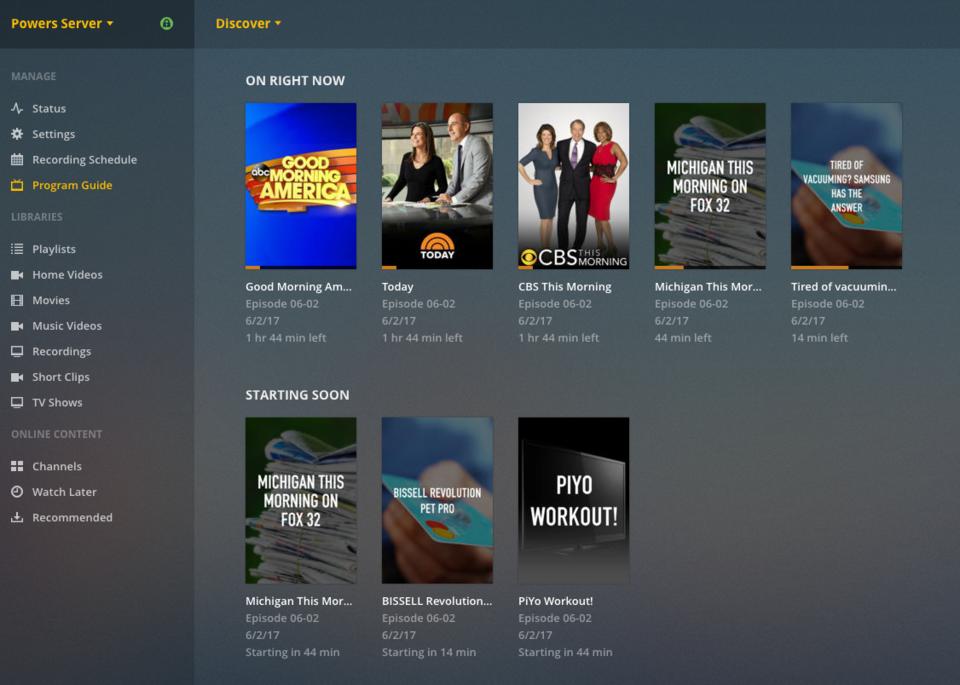This screenshot has width=960, height=685.
Task: Open Home Videos library
Action: click(x=67, y=275)
